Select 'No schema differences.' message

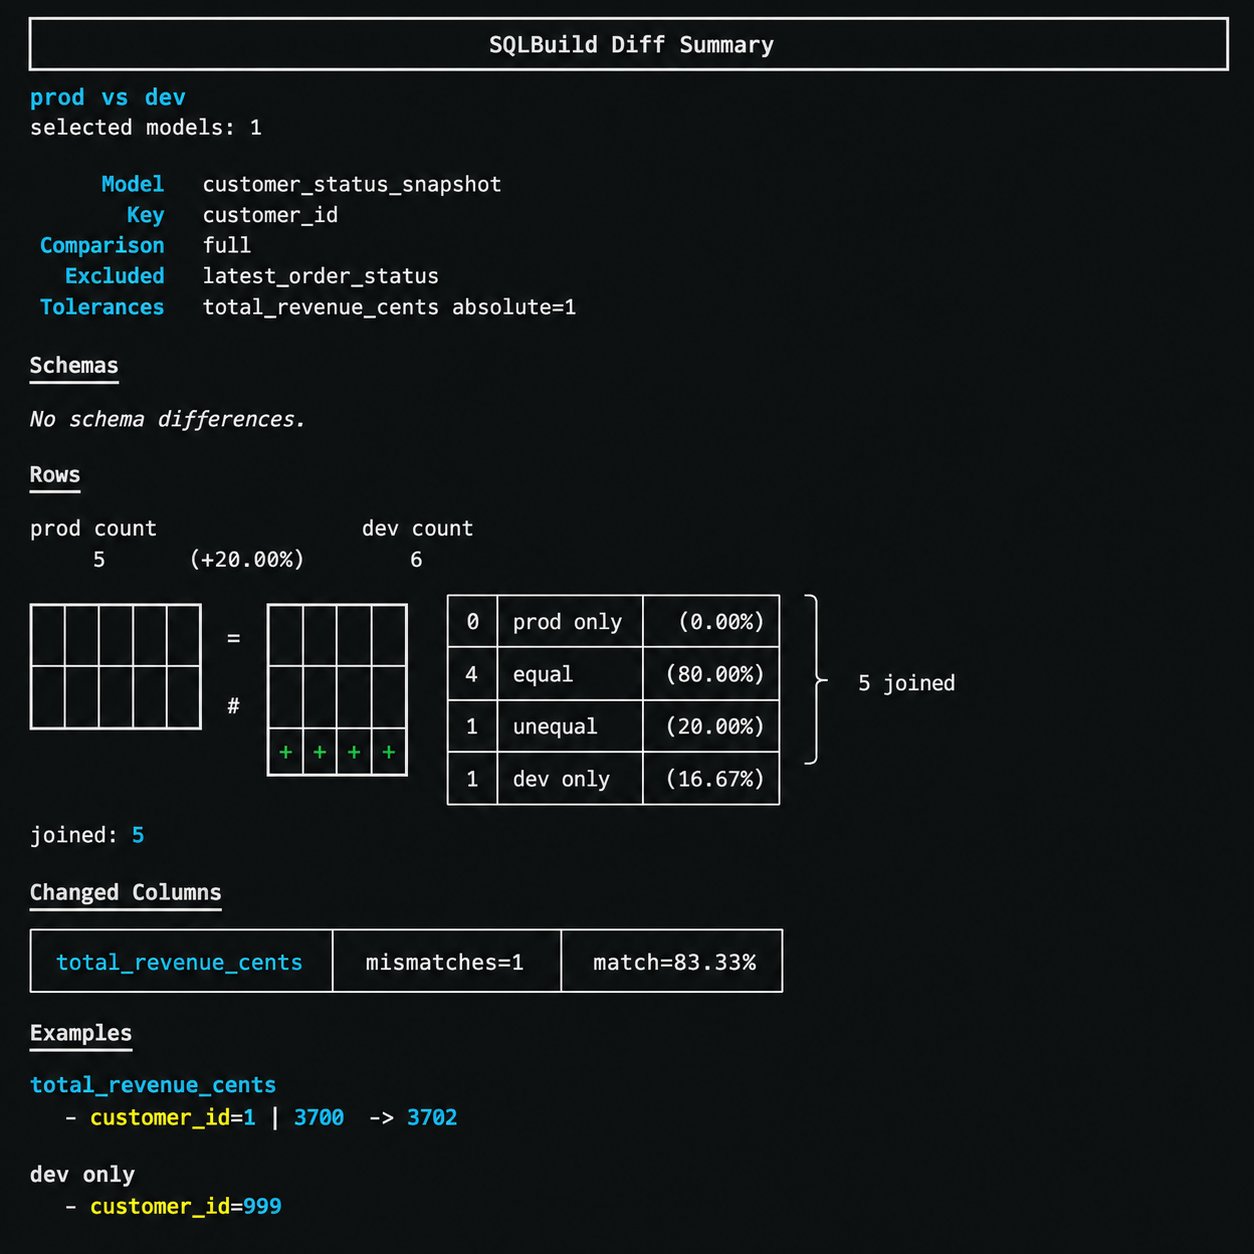point(168,419)
